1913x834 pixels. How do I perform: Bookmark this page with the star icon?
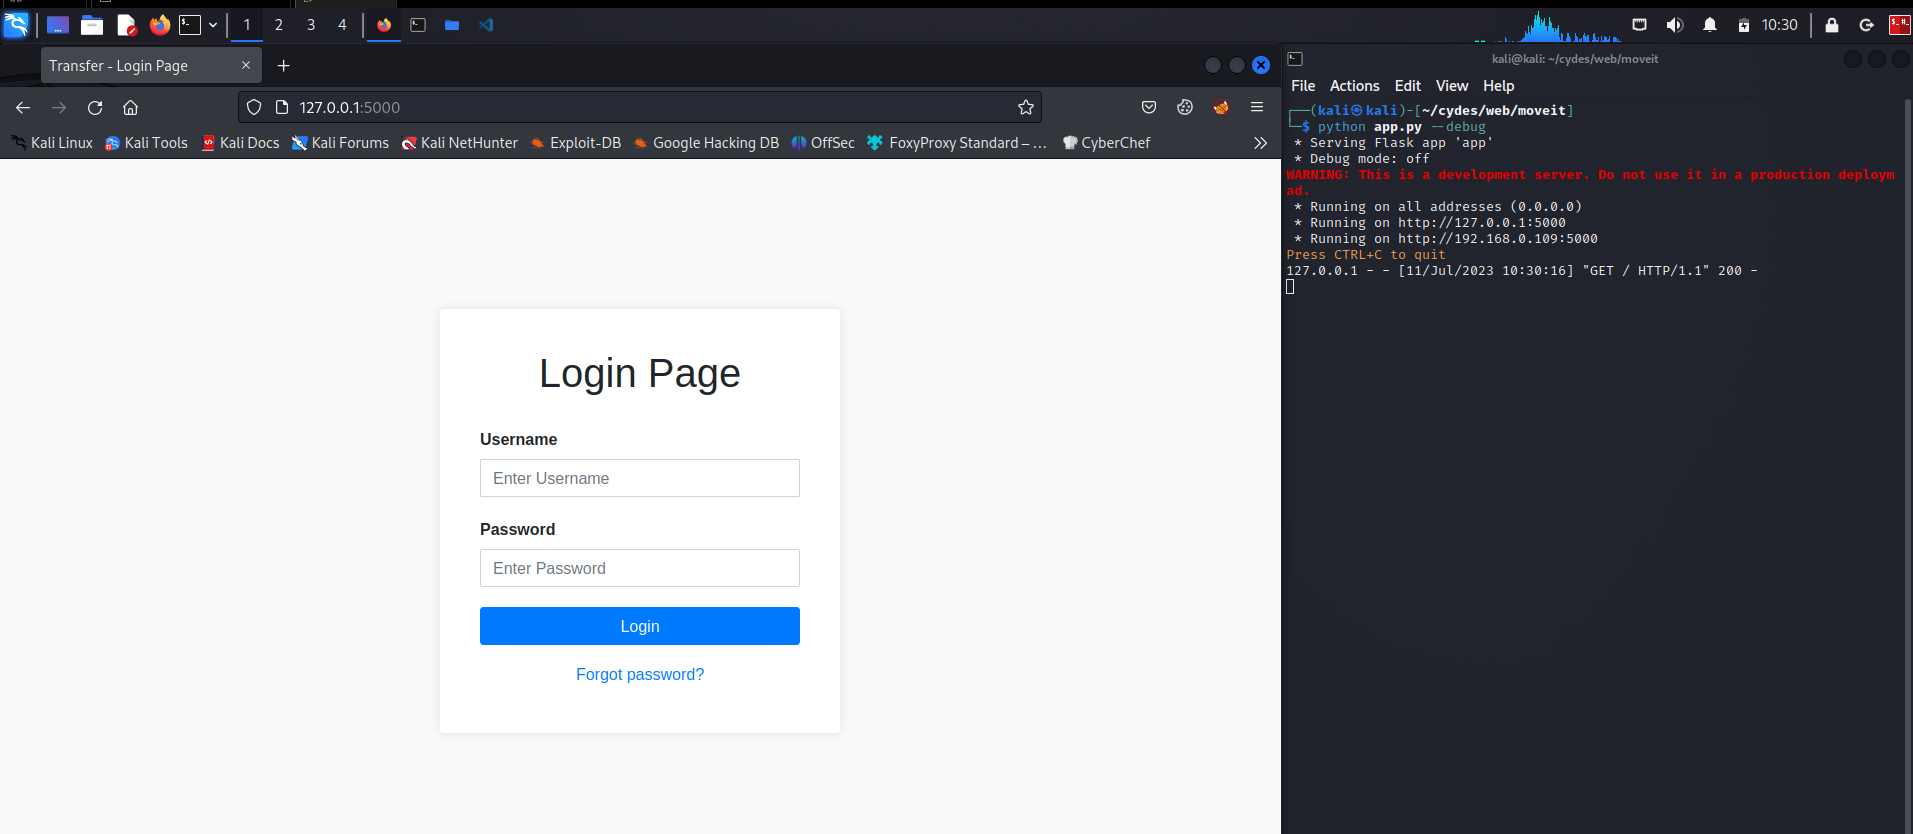1025,107
